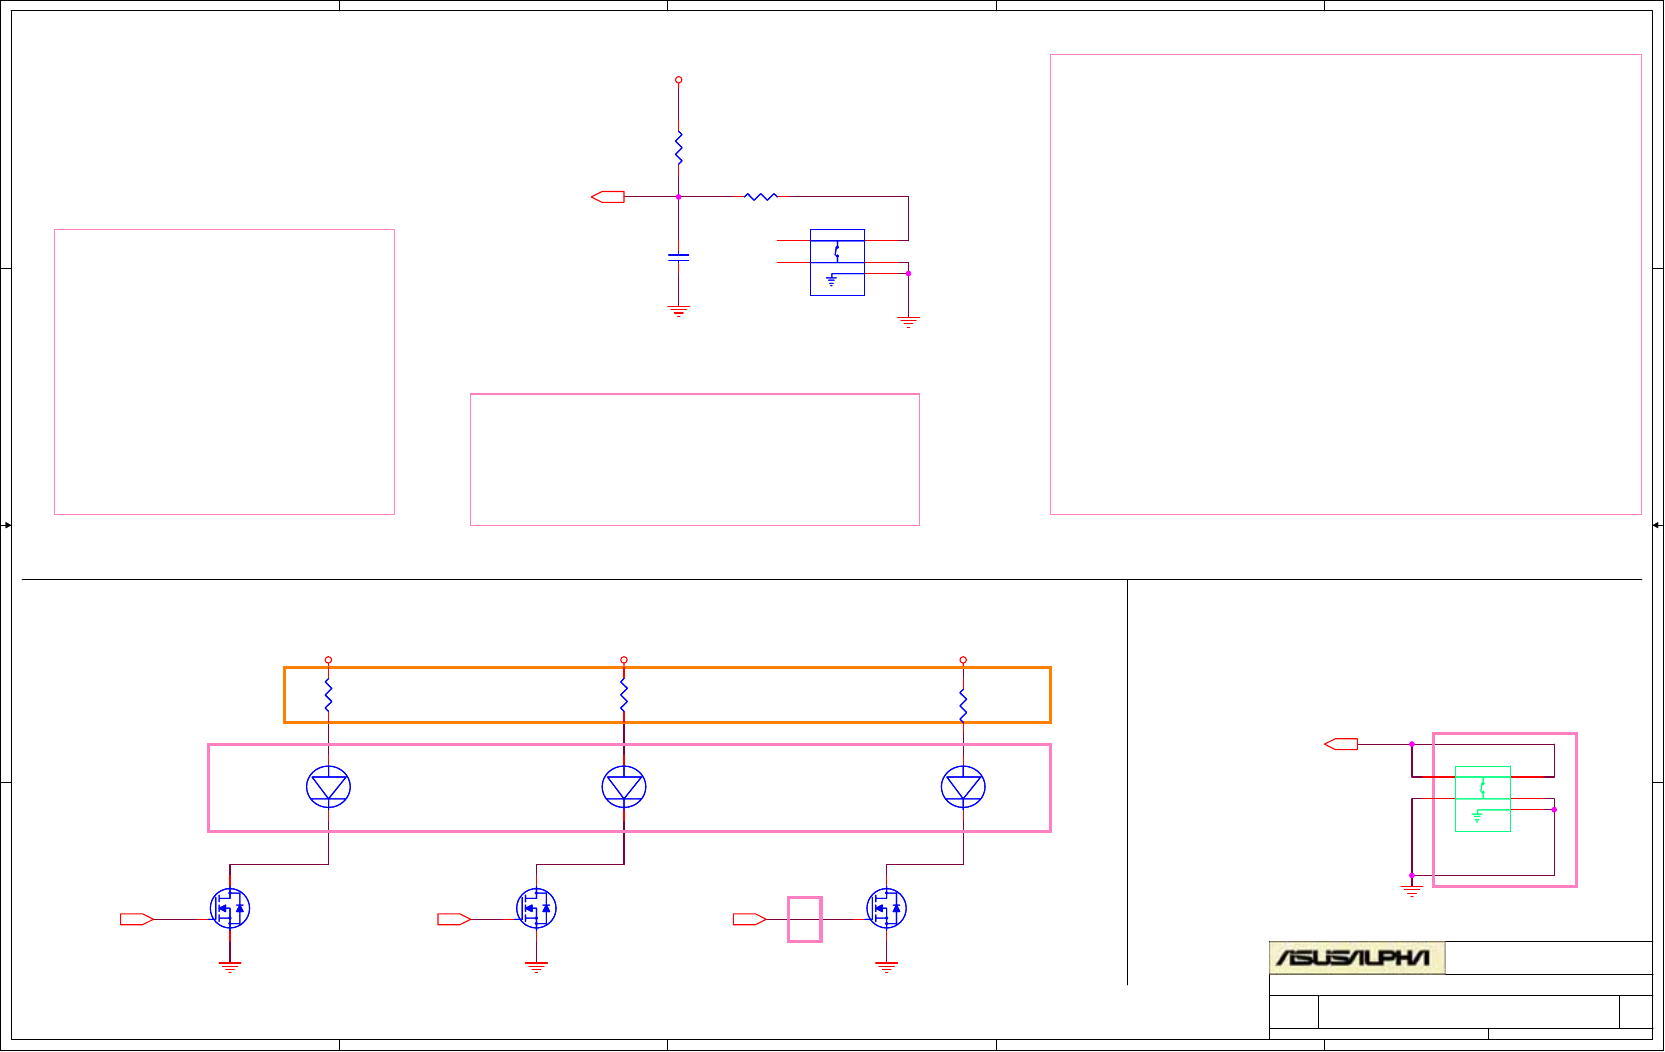Select the middle MOSFET transistor symbol
Image resolution: width=1665 pixels, height=1052 pixels.
pos(537,908)
